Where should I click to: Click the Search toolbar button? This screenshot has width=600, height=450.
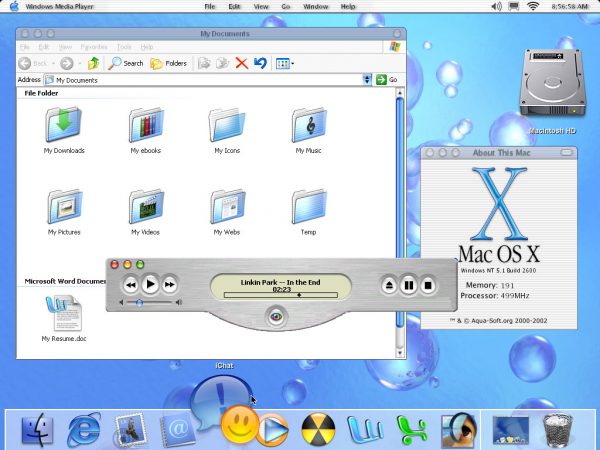click(x=126, y=63)
